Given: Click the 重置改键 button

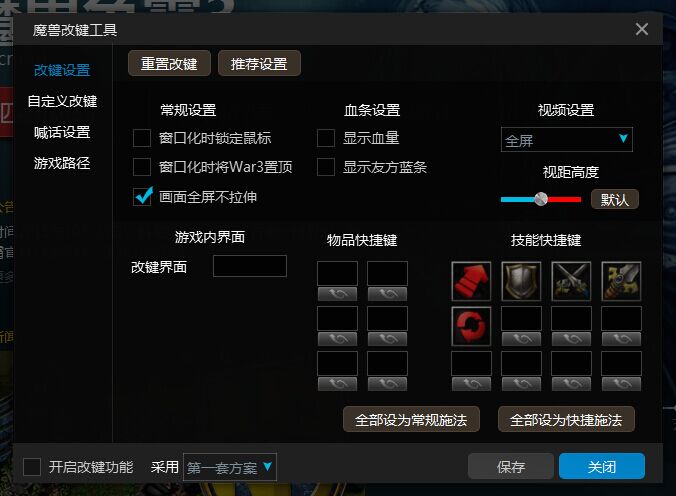Looking at the screenshot, I should [169, 63].
